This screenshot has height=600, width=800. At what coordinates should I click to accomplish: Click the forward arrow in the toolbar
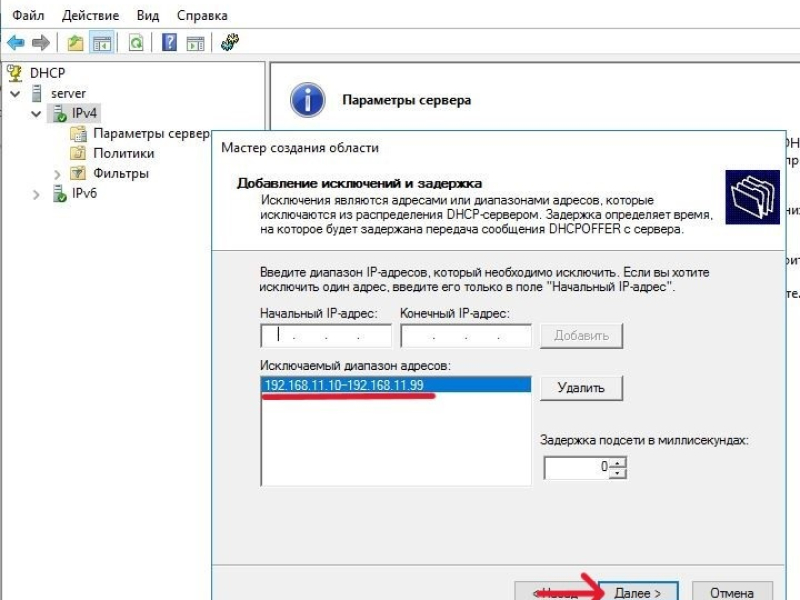[x=41, y=42]
